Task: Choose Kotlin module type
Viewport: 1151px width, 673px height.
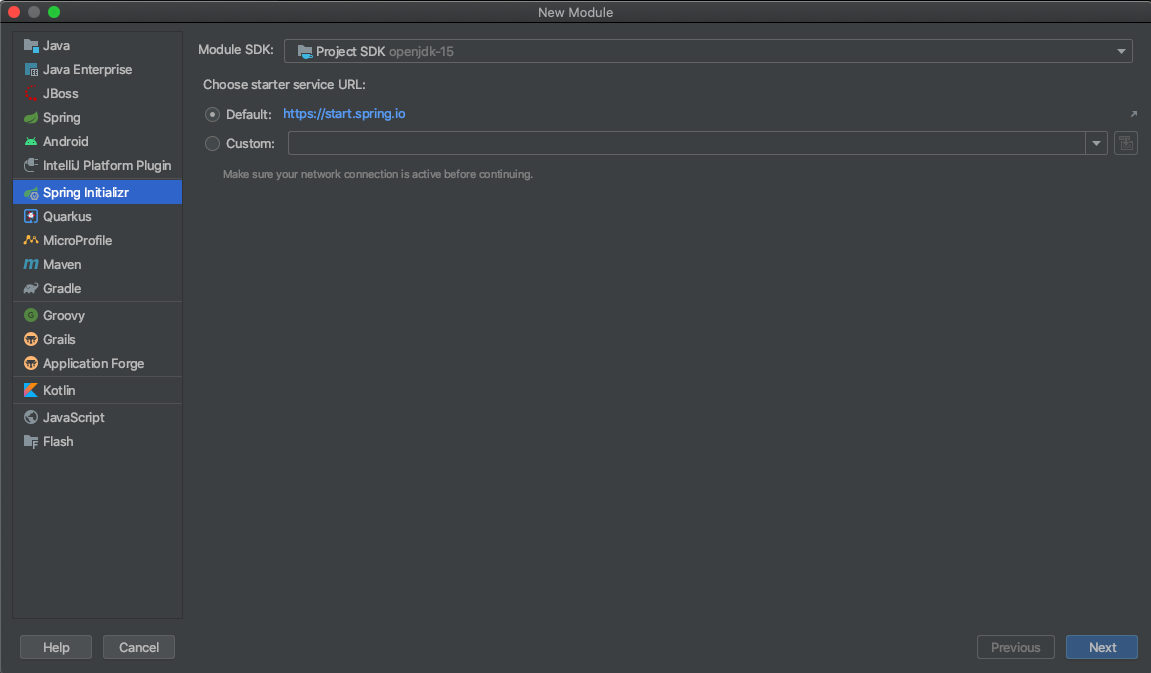Action: (98, 390)
